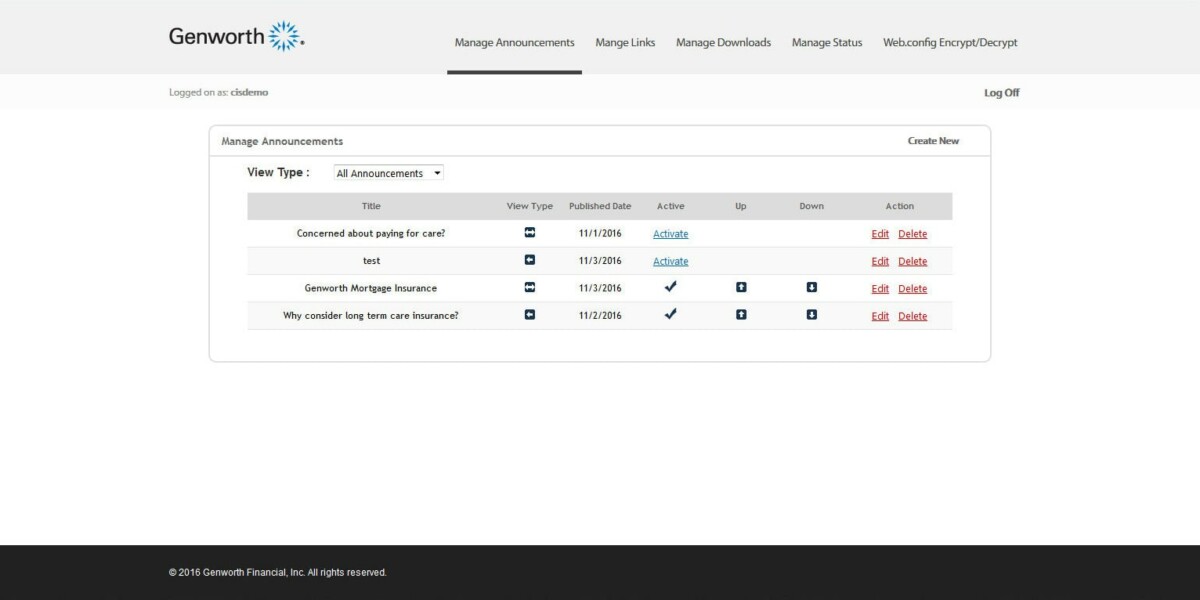Click the Genworth logo
The height and width of the screenshot is (600, 1200).
point(237,36)
